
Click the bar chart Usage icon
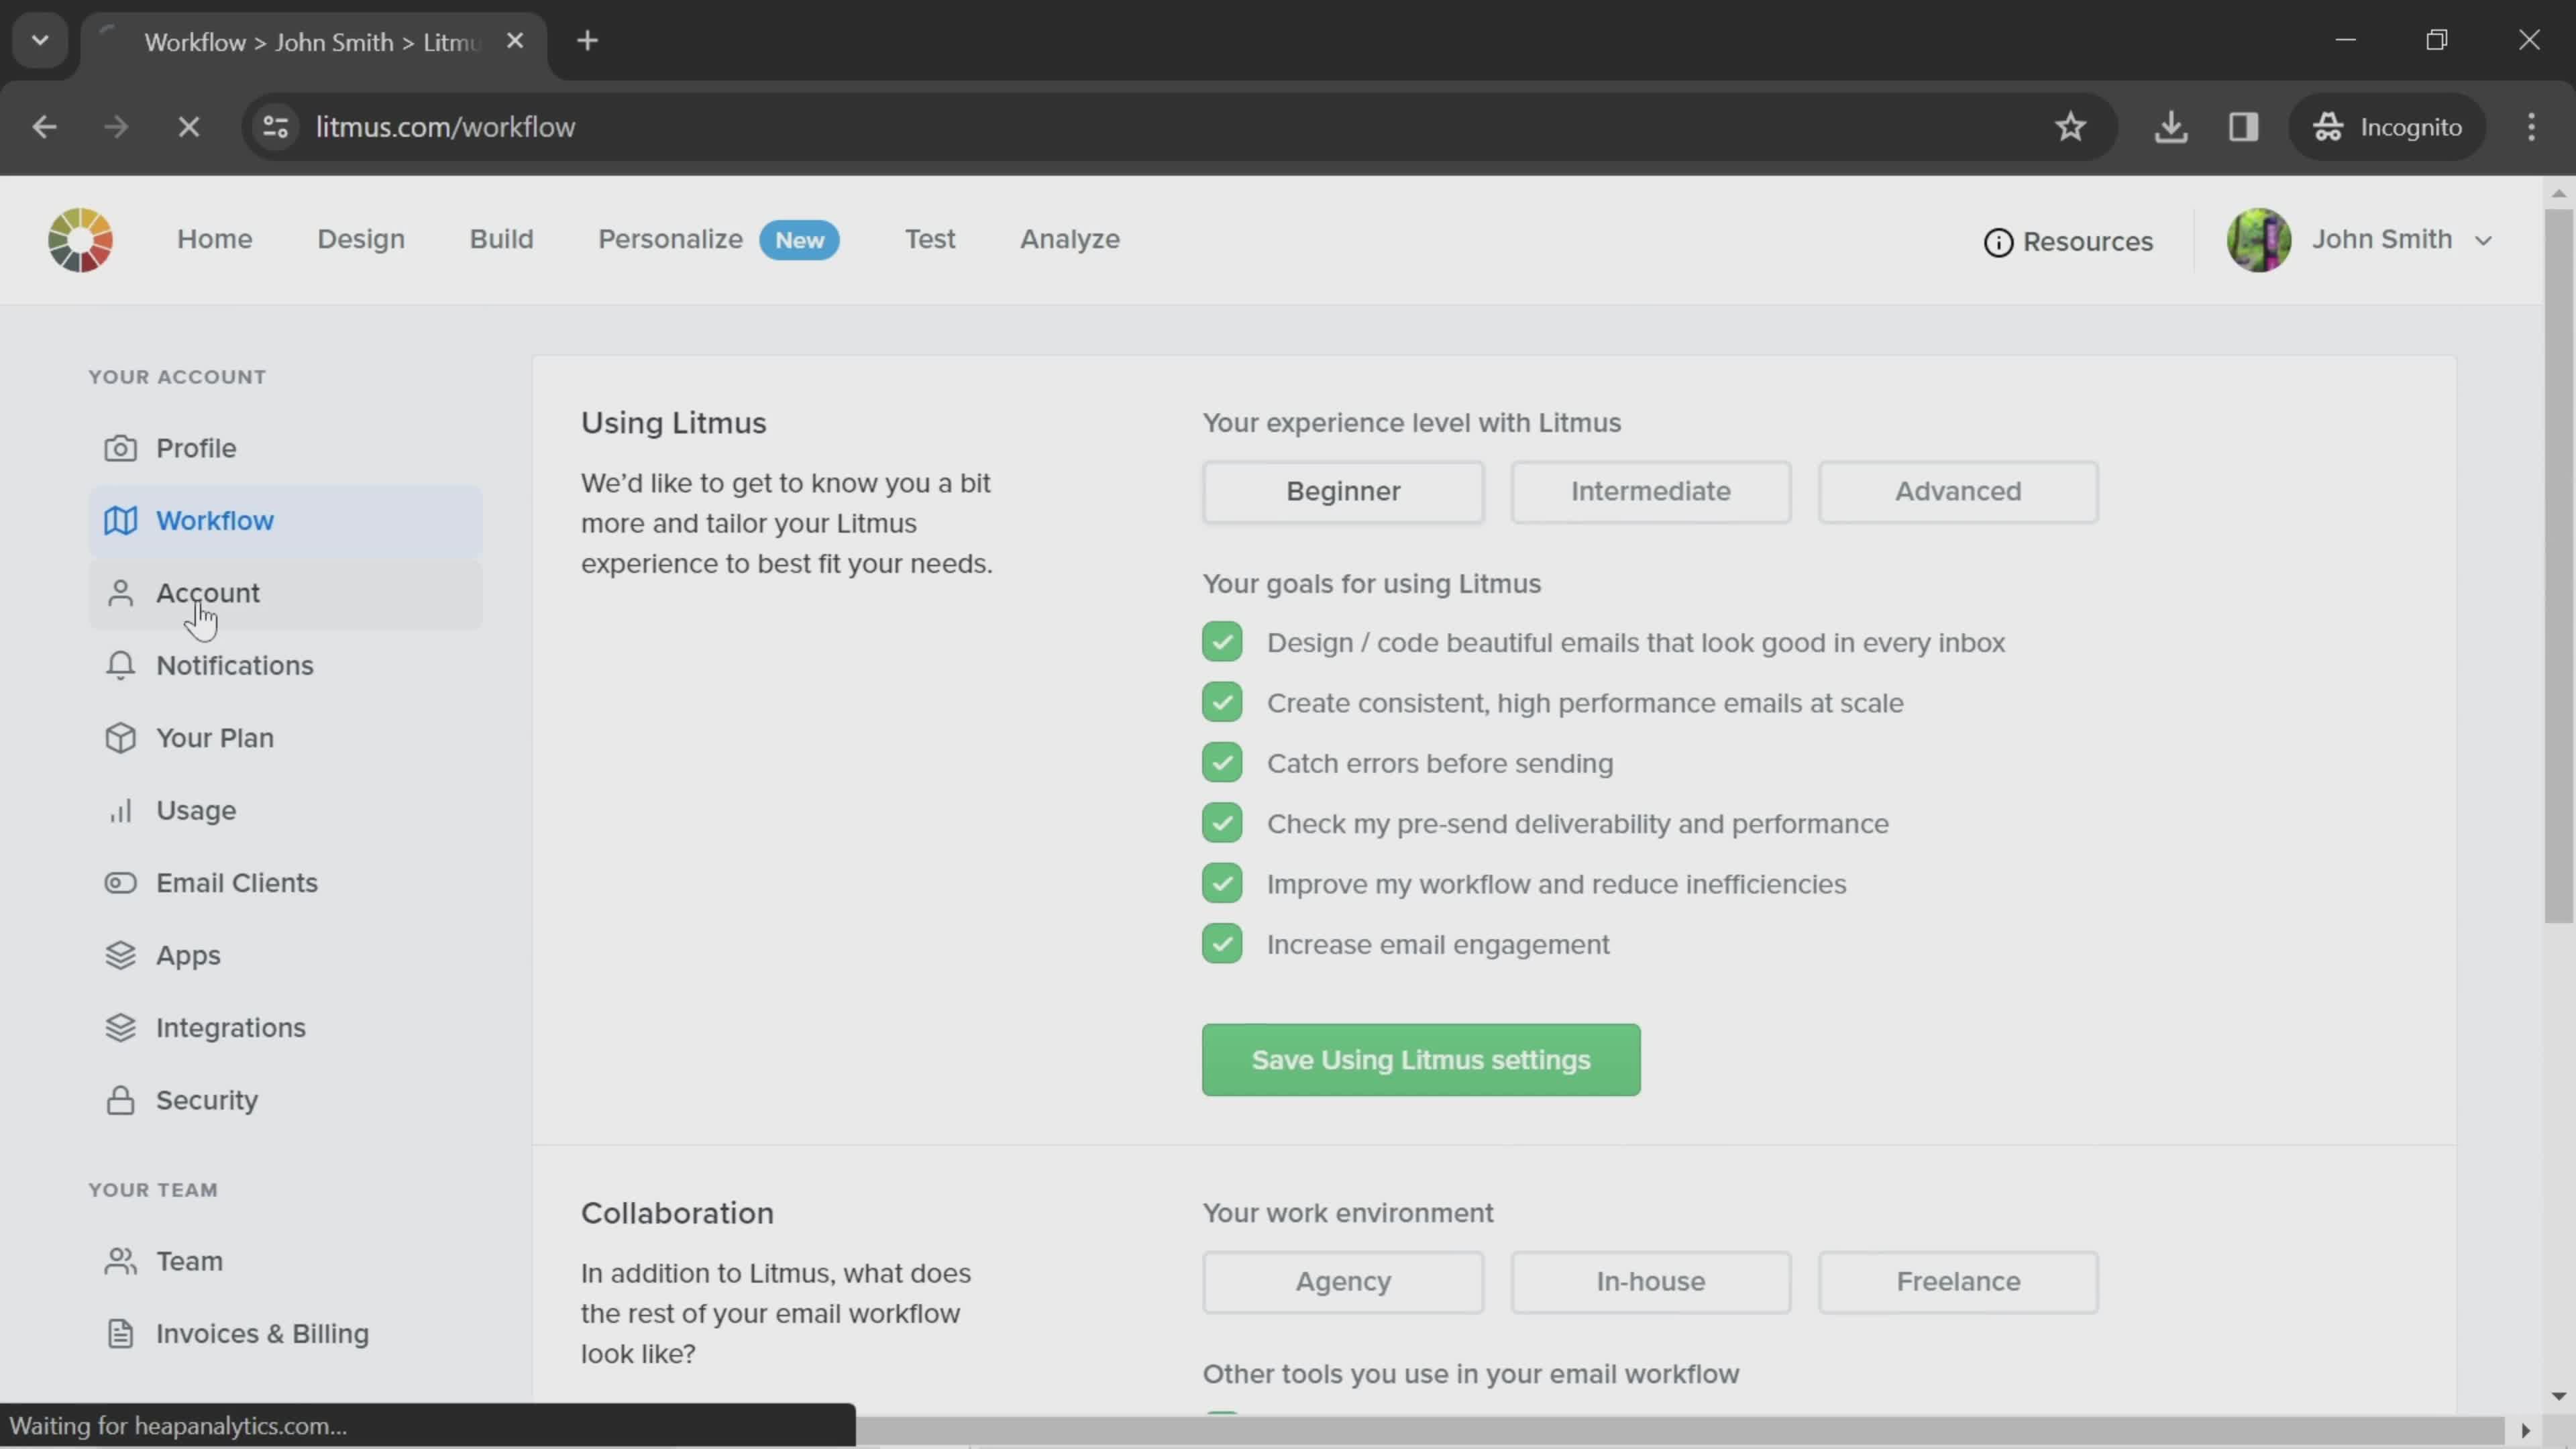click(x=120, y=810)
